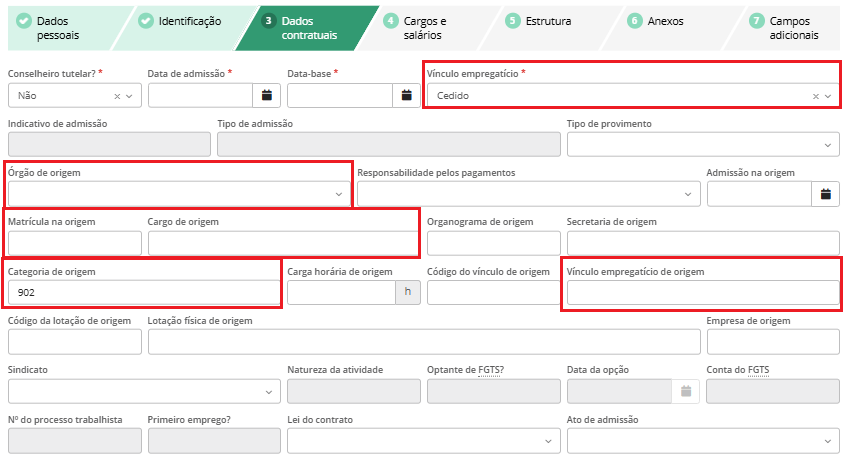This screenshot has height=467, width=850.
Task: Expand Sindicato dropdown
Action: [x=144, y=391]
